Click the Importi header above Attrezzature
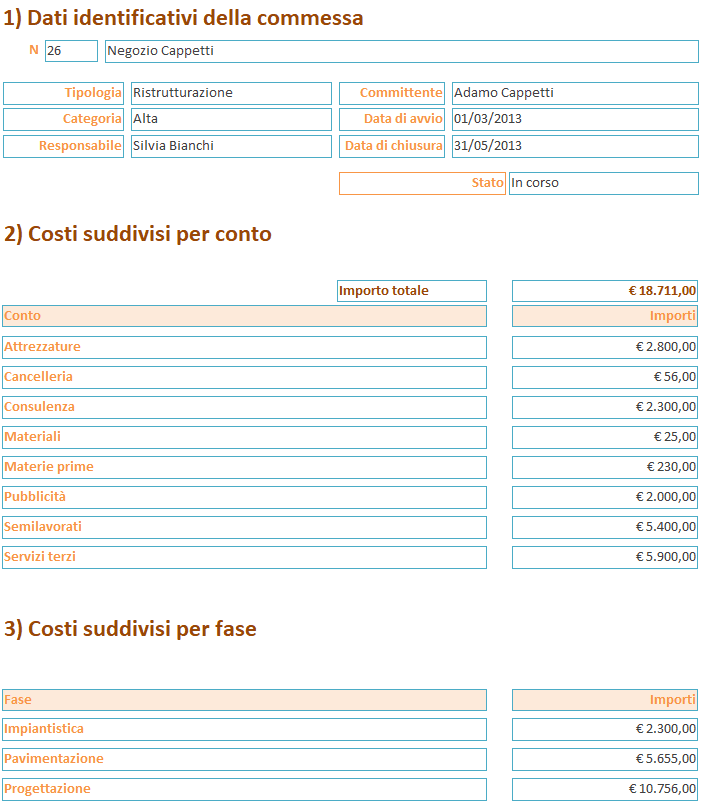The height and width of the screenshot is (806, 706). tap(605, 316)
